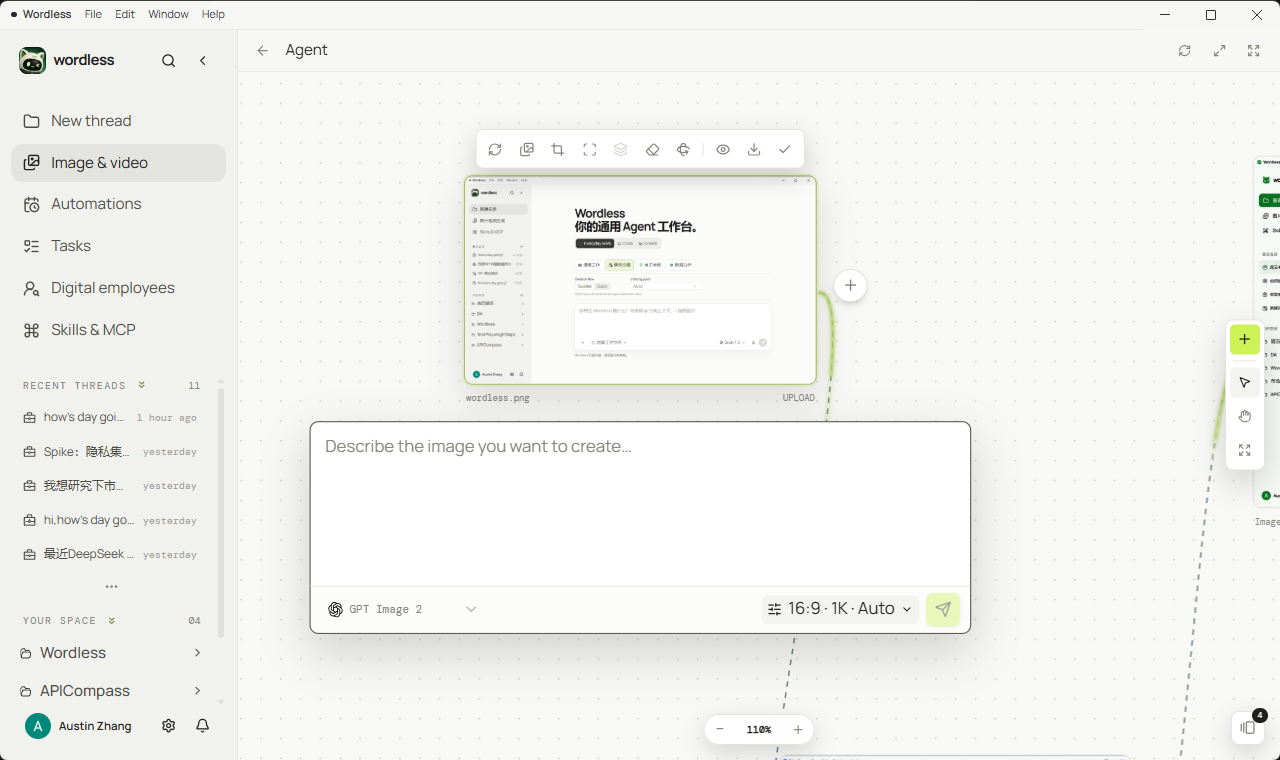Screen dimensions: 1280x760
Task: Toggle the eye preview icon in toolbar
Action: pos(723,150)
